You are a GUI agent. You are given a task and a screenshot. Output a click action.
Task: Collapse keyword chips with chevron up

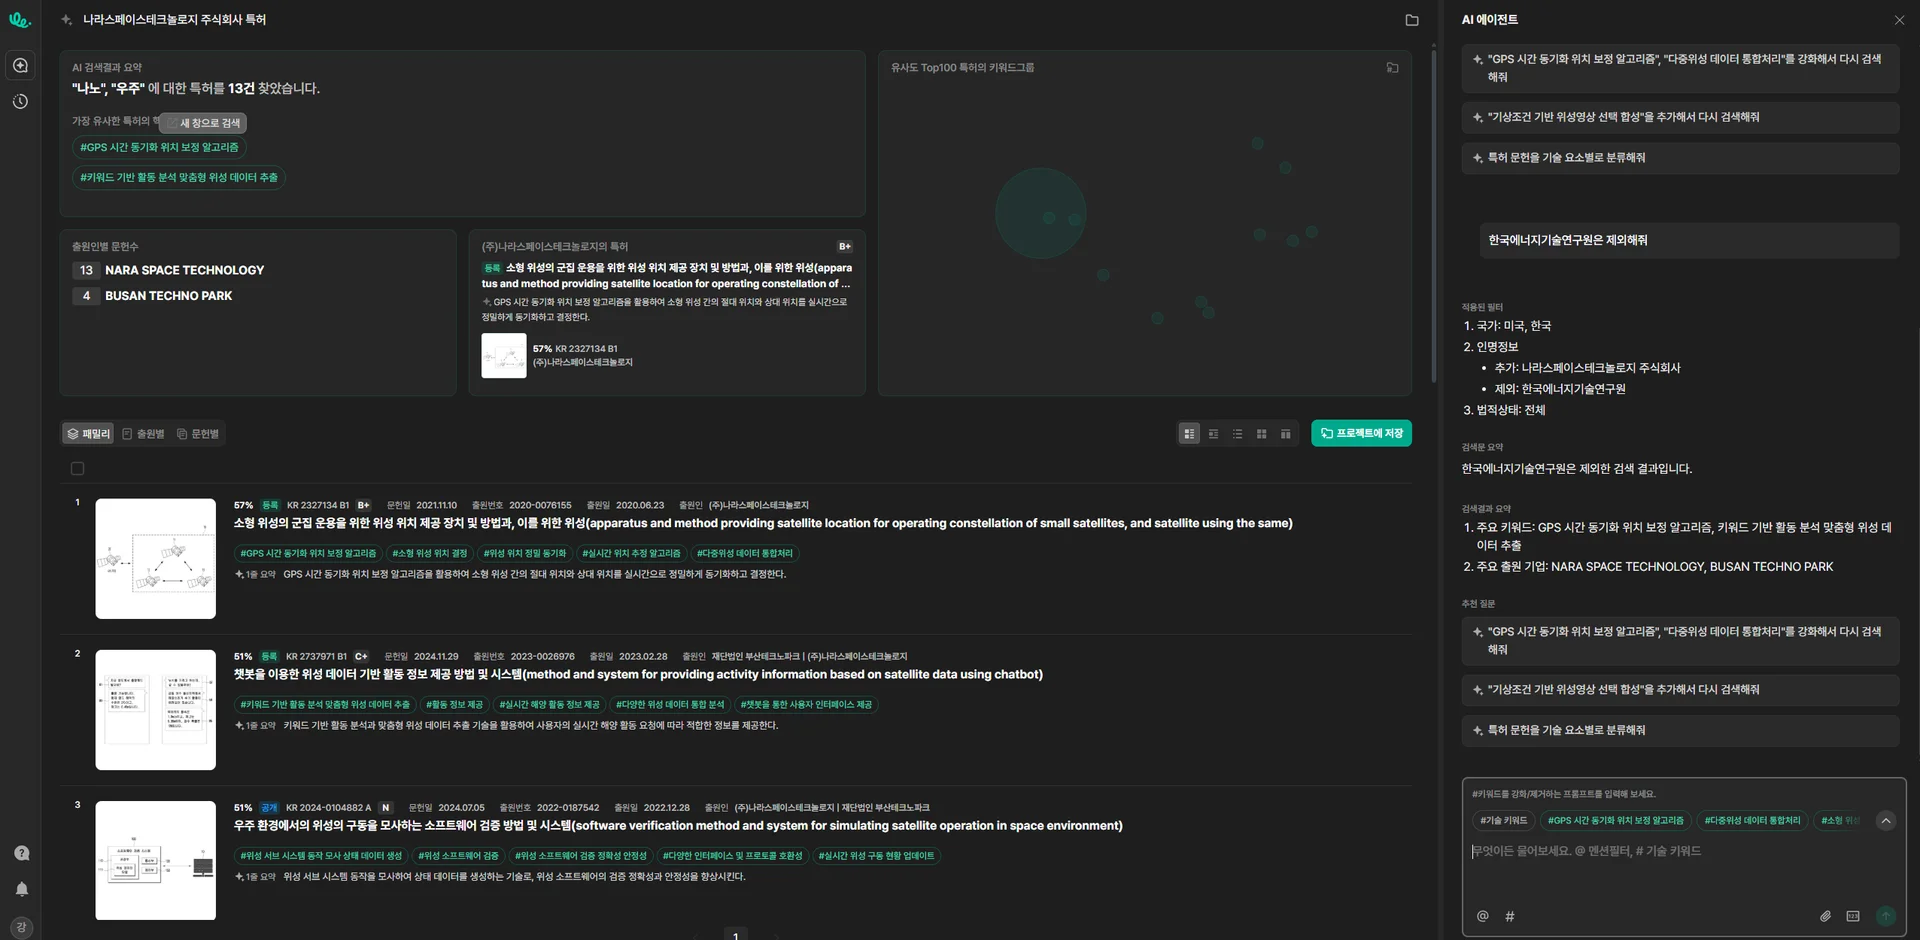click(x=1885, y=821)
